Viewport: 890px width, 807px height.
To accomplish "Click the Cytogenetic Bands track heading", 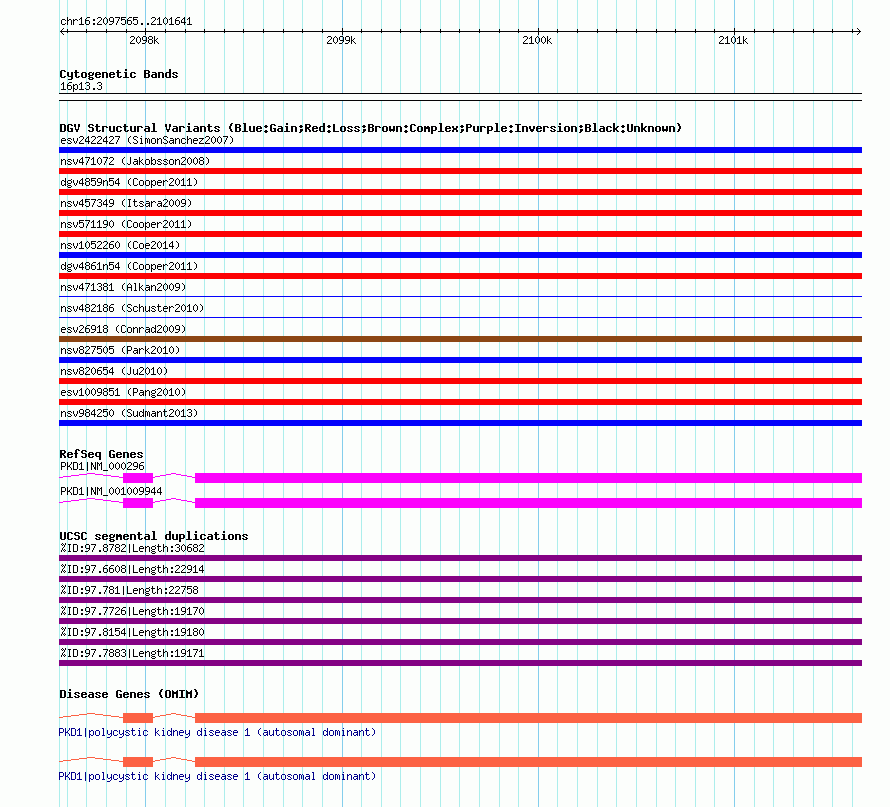I will tap(119, 74).
